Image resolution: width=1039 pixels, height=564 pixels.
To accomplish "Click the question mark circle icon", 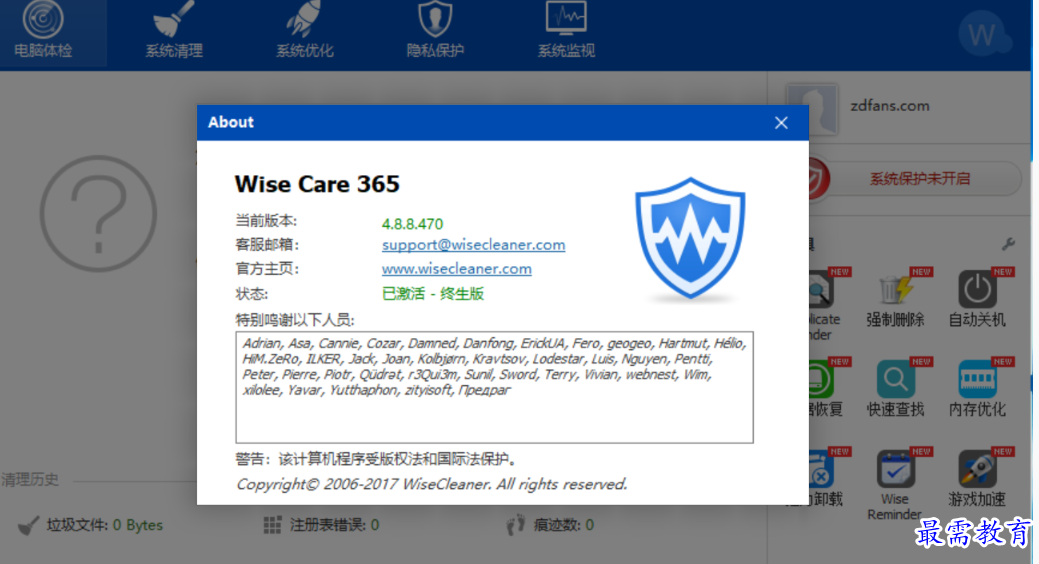I will 98,213.
